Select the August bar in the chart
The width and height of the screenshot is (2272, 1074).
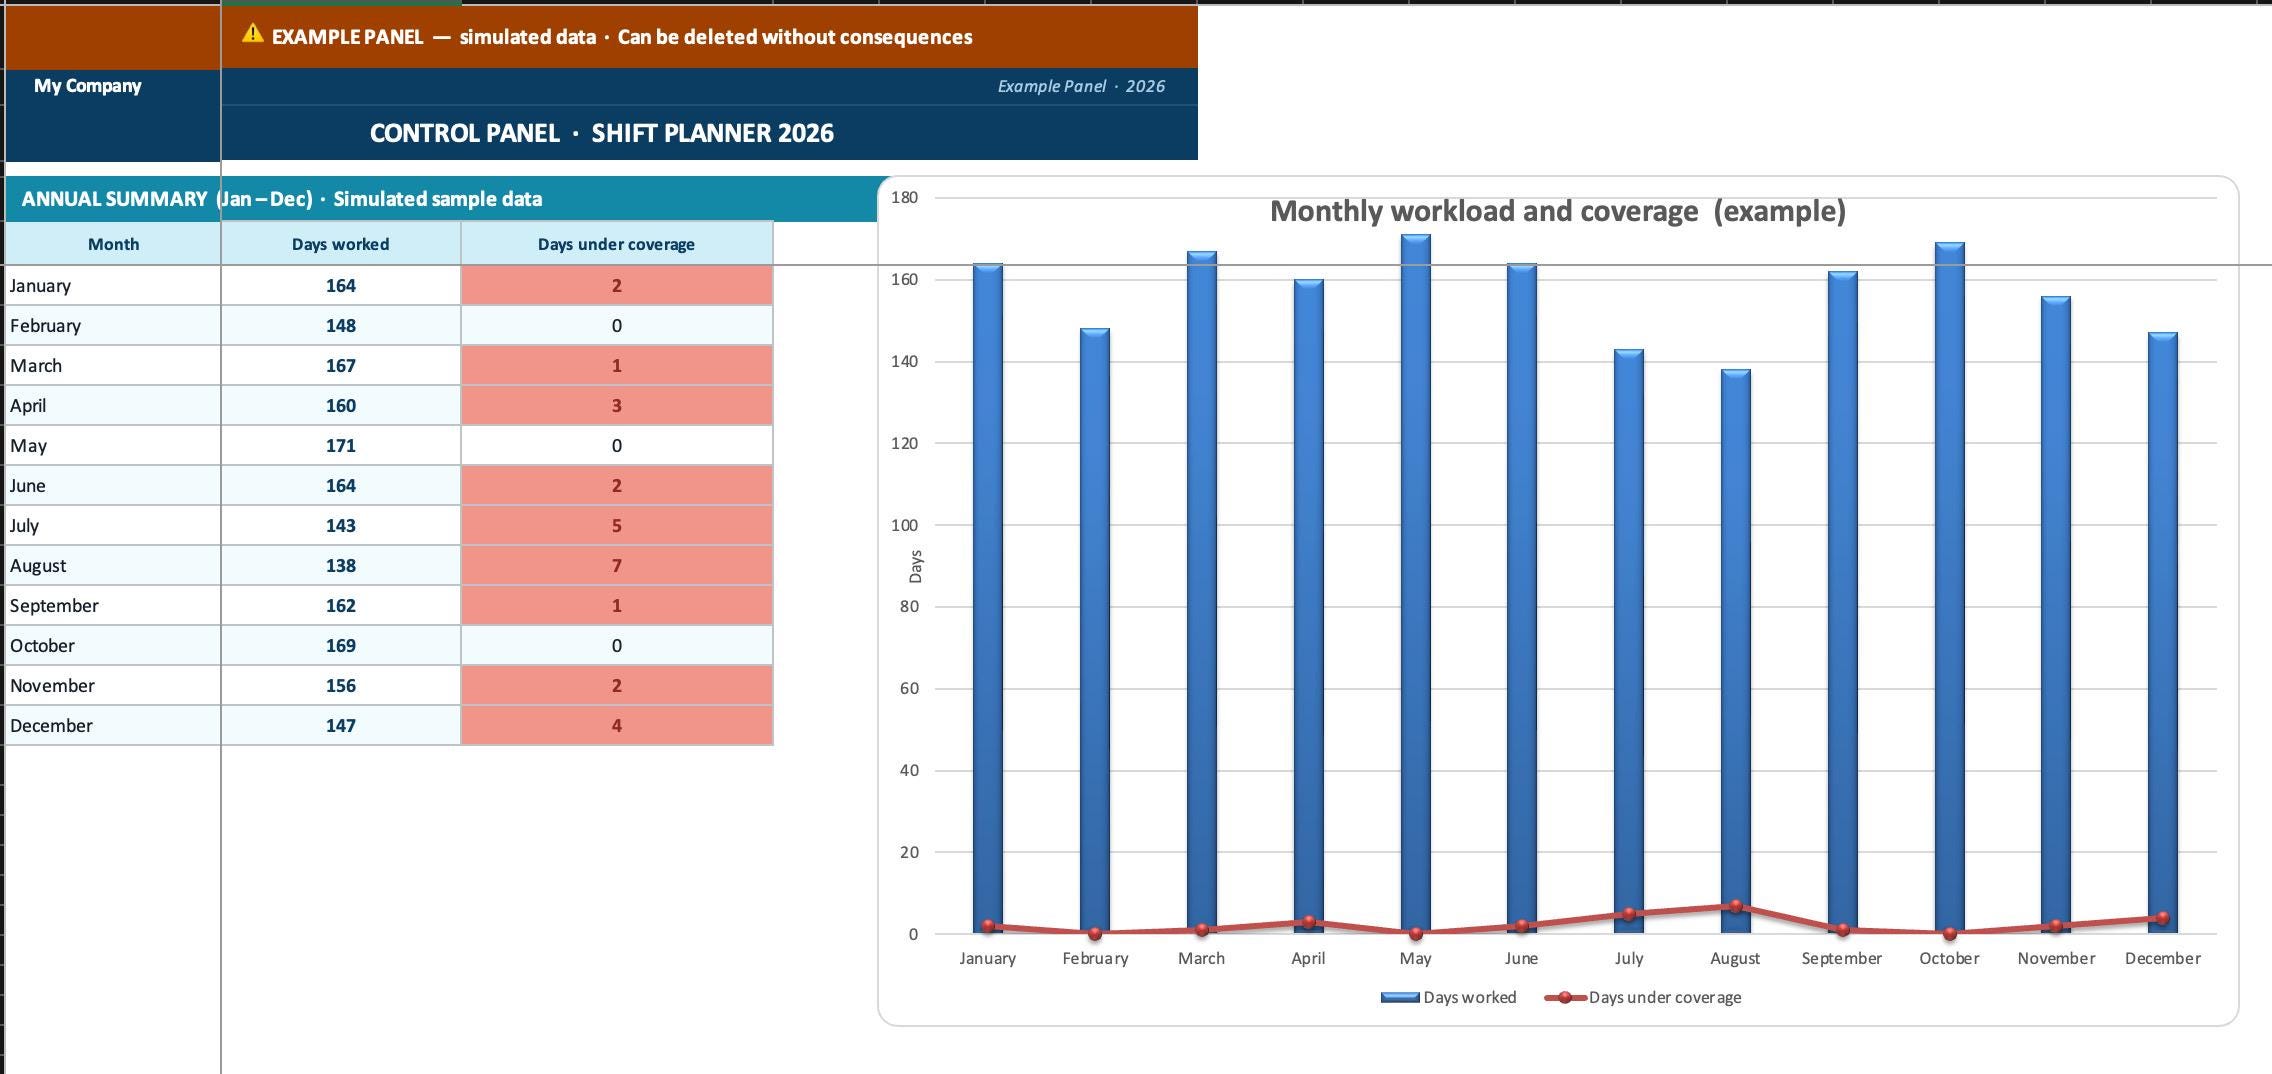[x=1736, y=651]
